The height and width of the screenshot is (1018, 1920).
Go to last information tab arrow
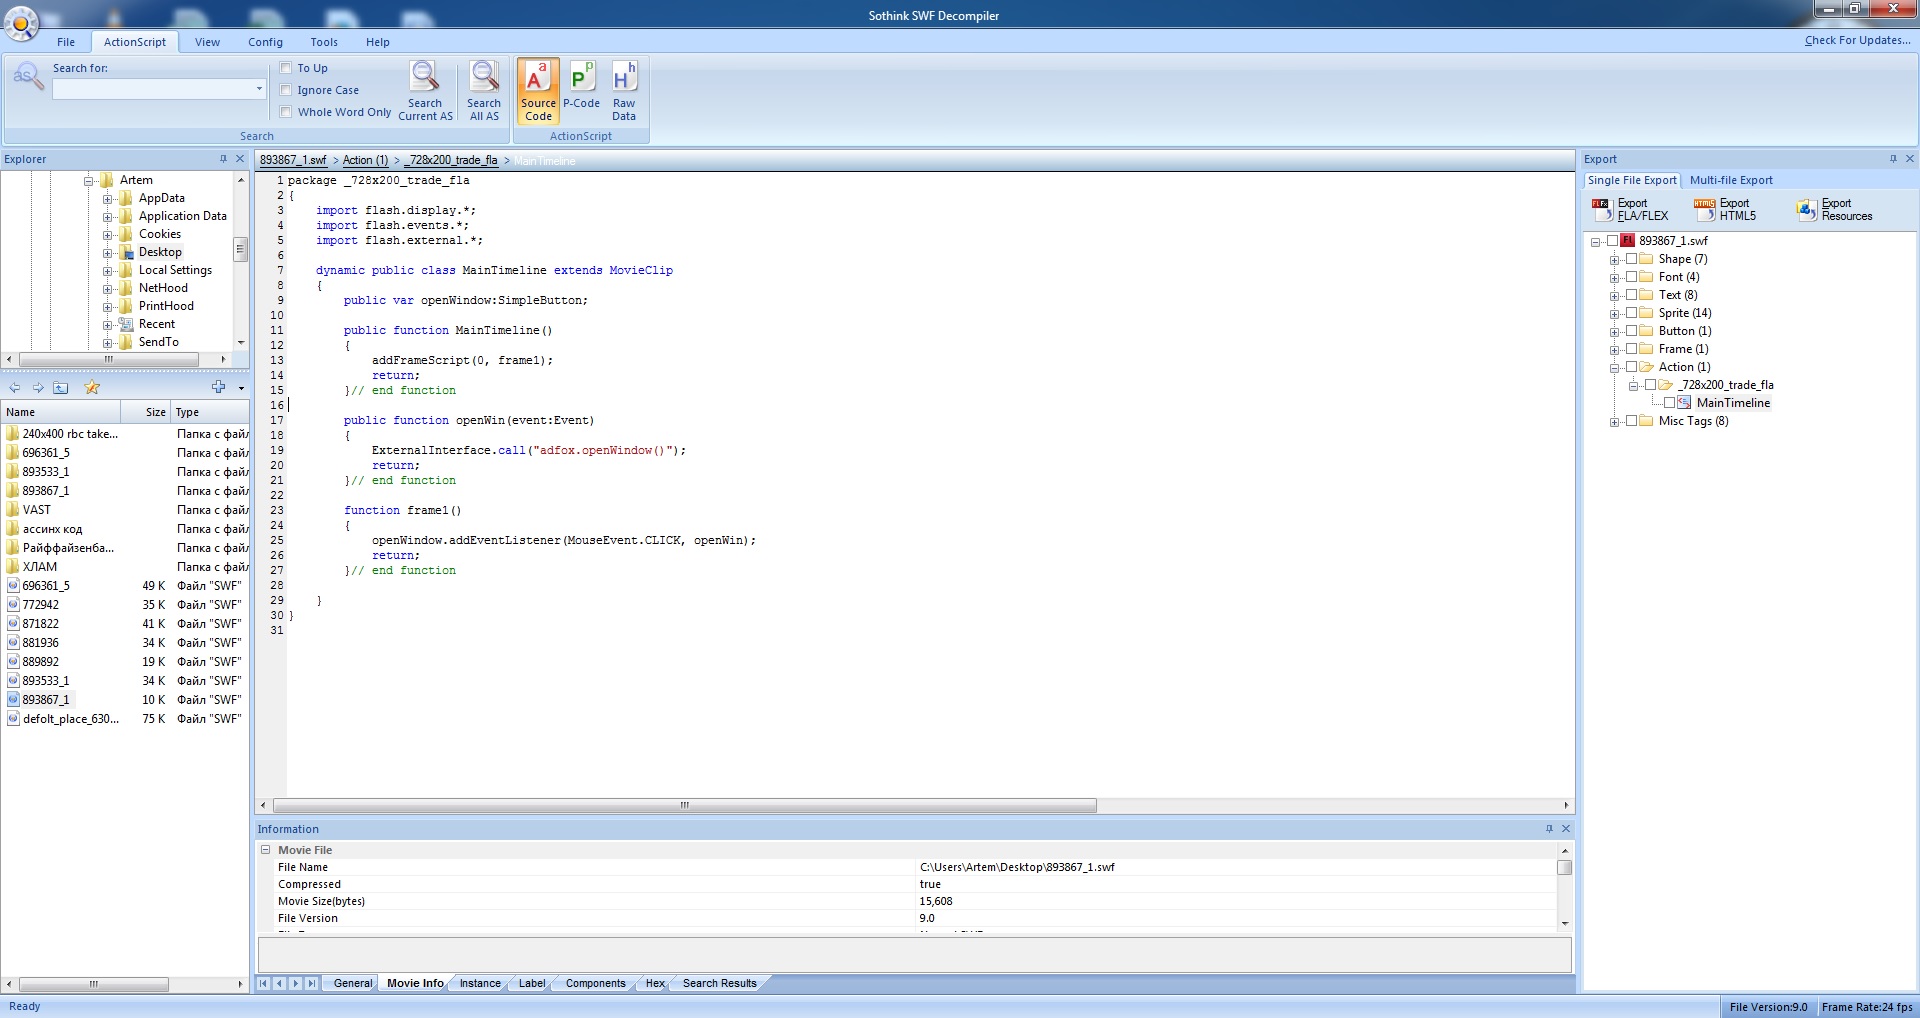tap(312, 983)
